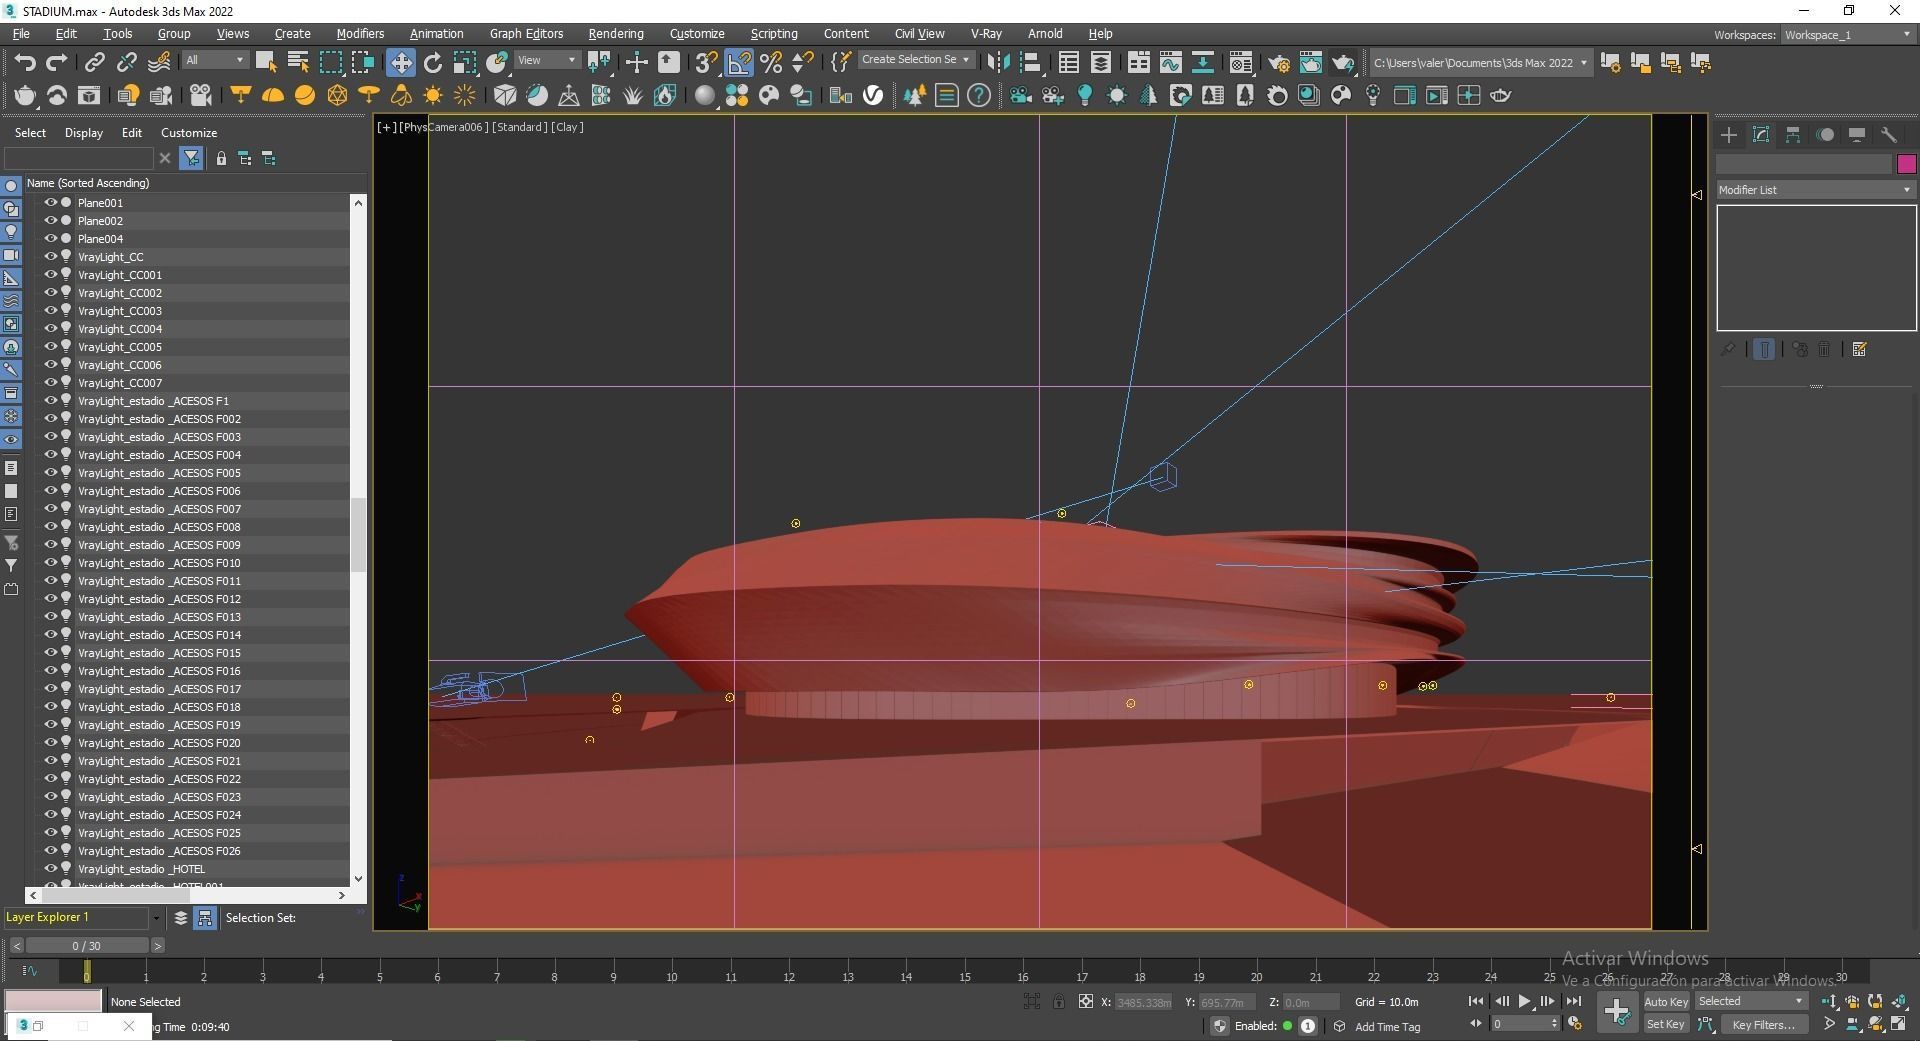Screen dimensions: 1920x1041
Task: Open the Utilities command panel
Action: (1889, 135)
